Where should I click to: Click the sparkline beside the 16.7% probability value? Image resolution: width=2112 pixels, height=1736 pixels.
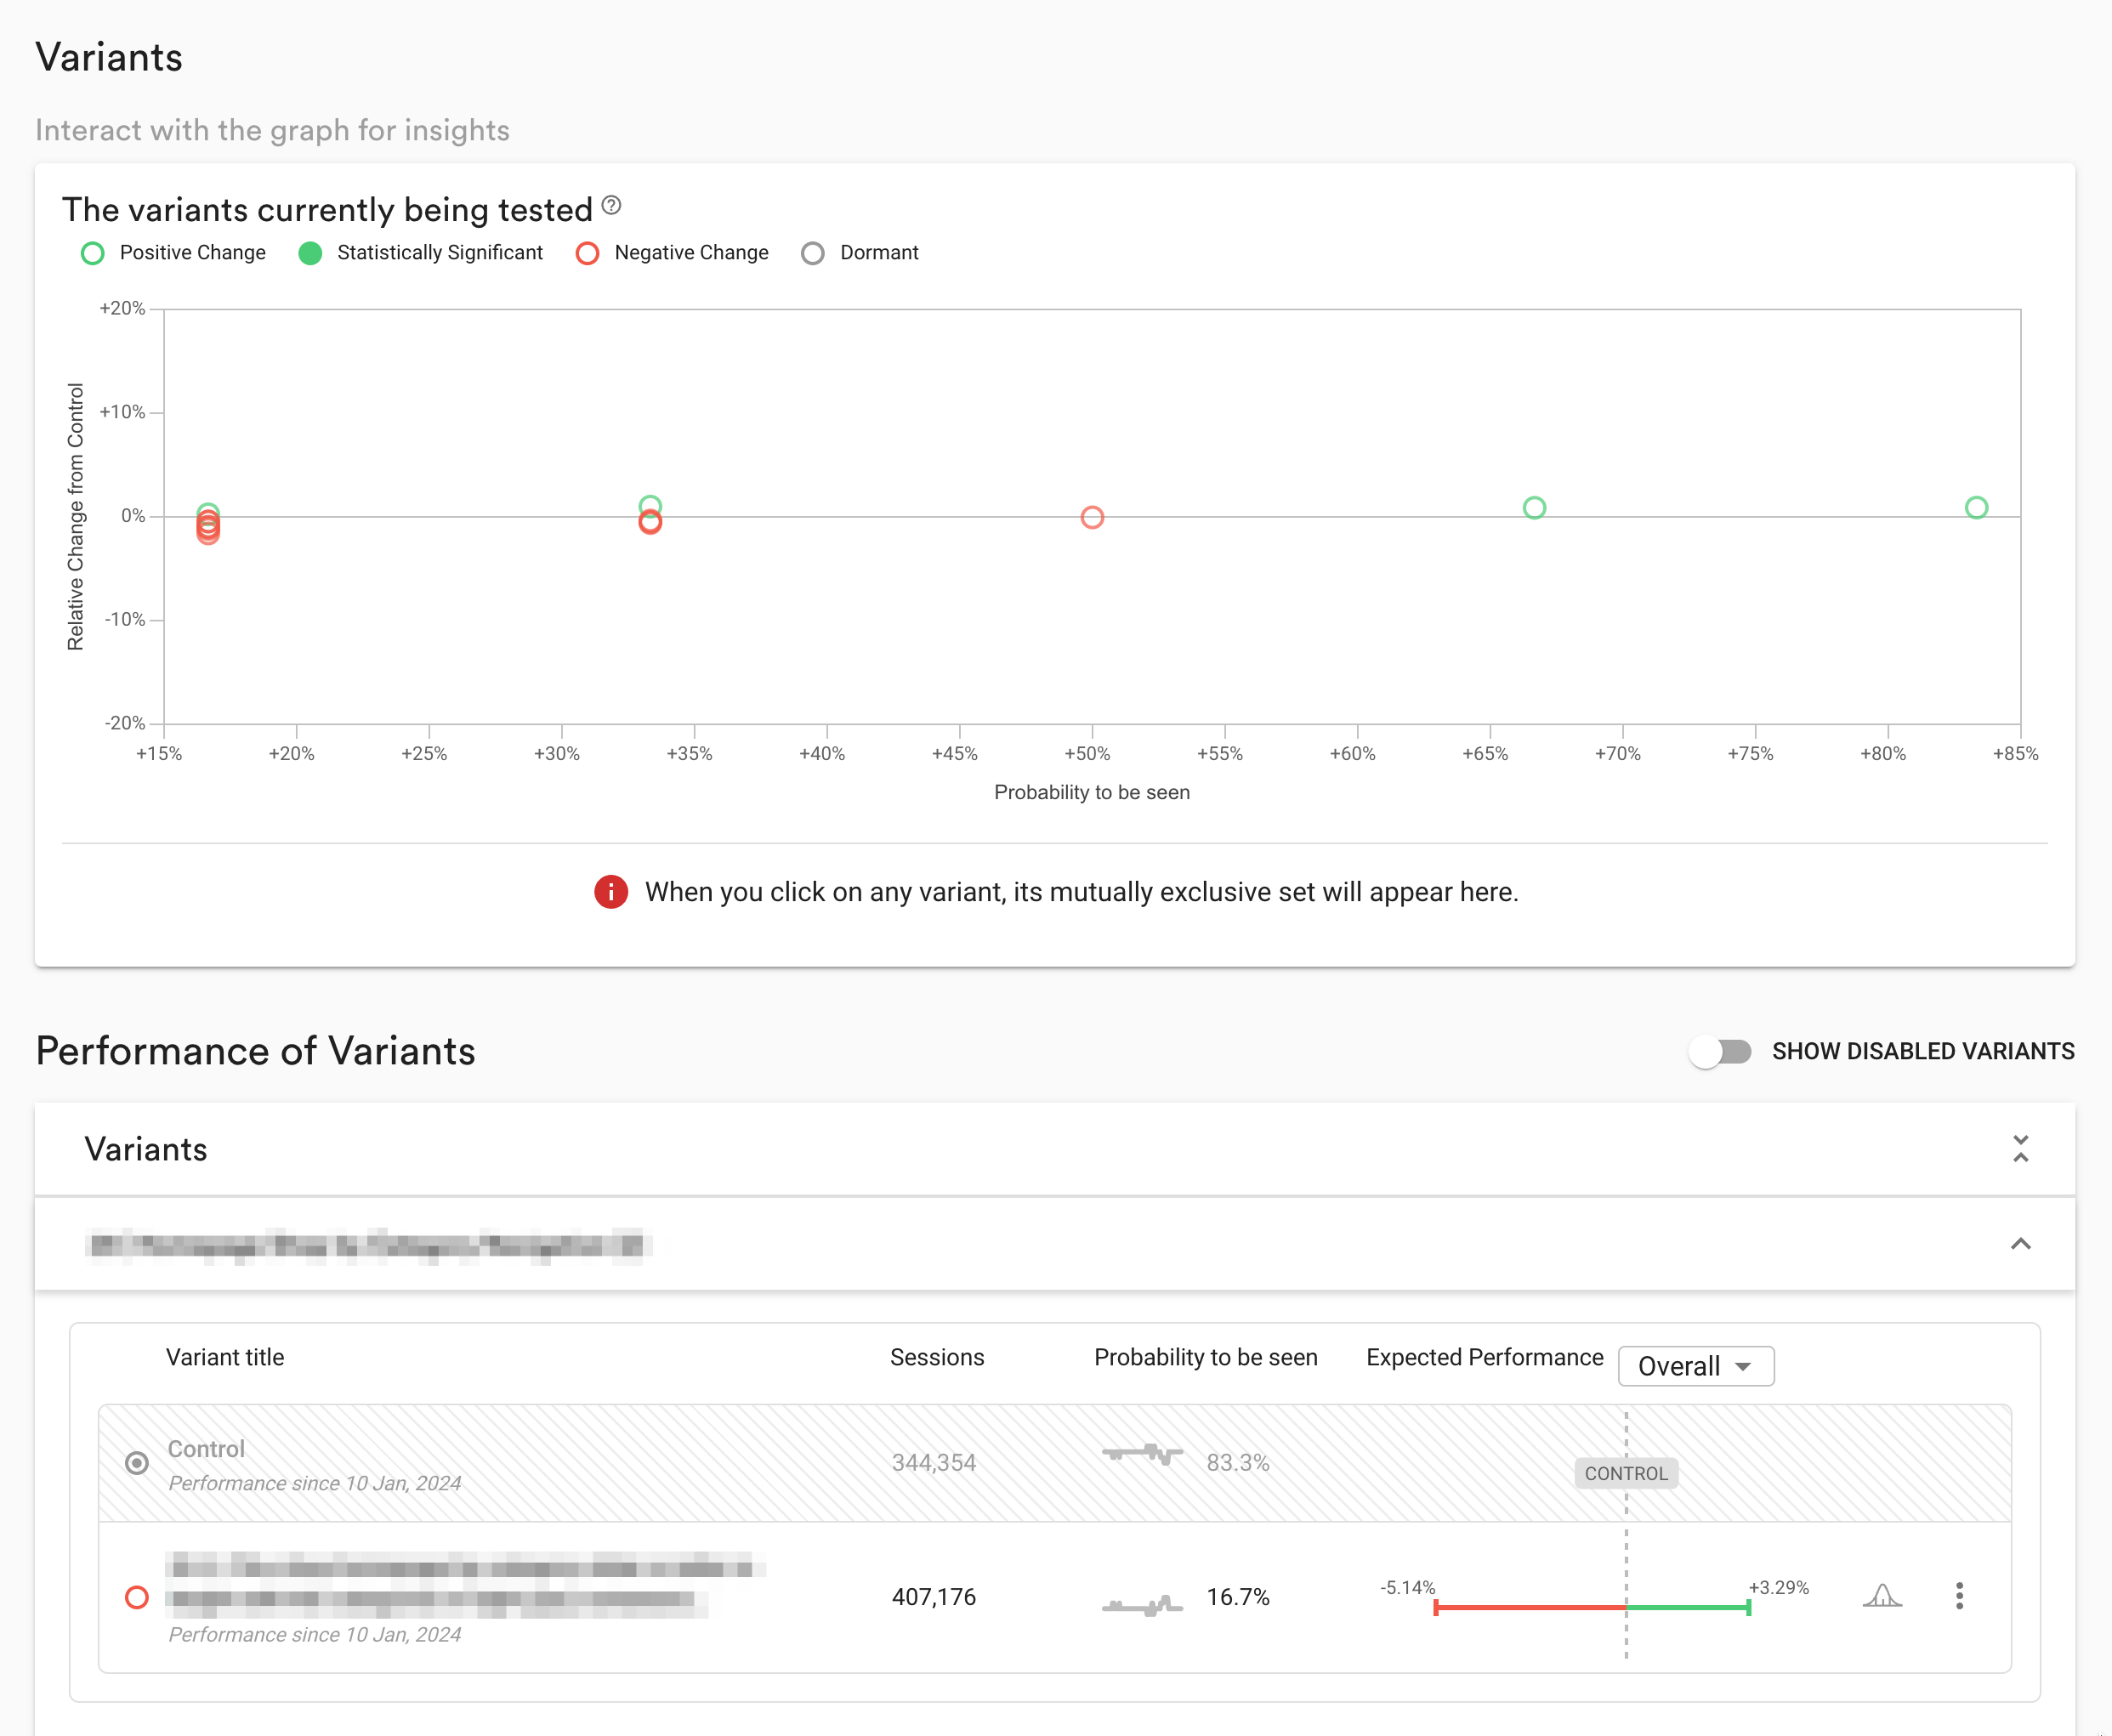(1141, 1597)
